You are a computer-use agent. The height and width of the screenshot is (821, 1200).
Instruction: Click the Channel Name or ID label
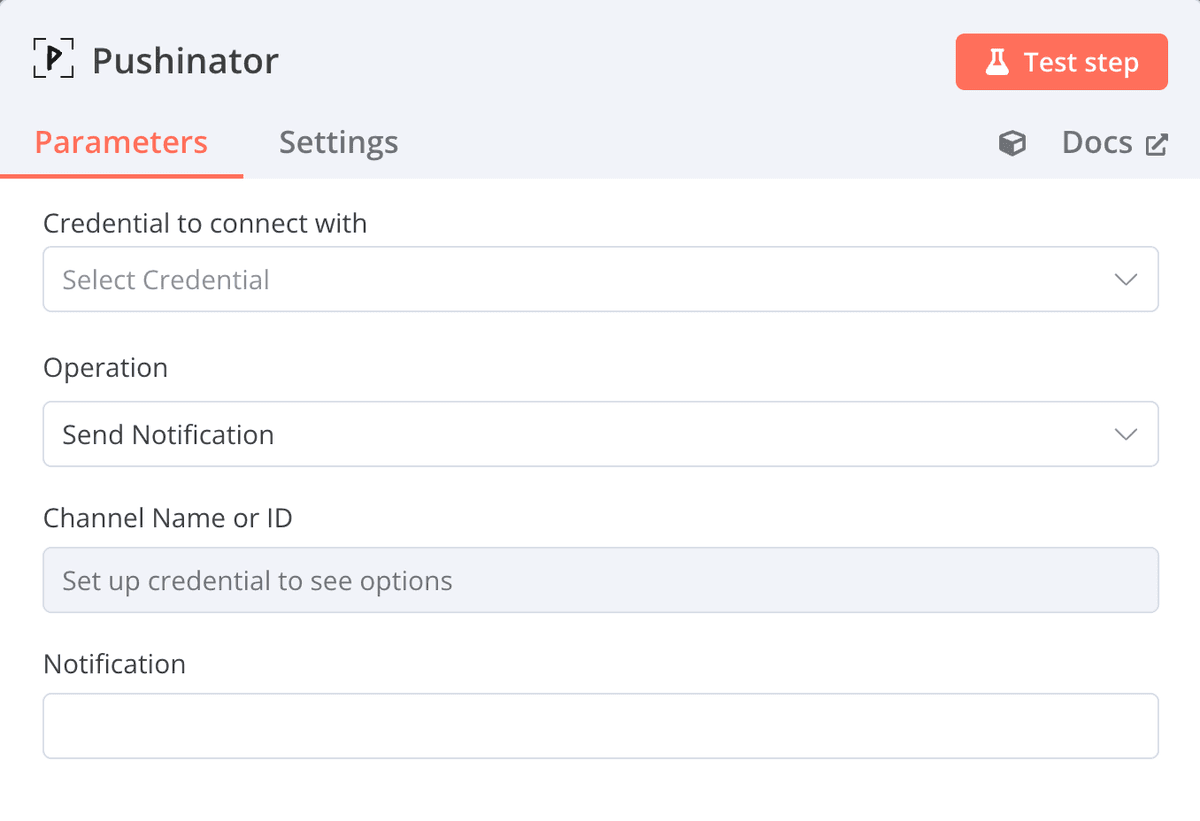[x=167, y=518]
